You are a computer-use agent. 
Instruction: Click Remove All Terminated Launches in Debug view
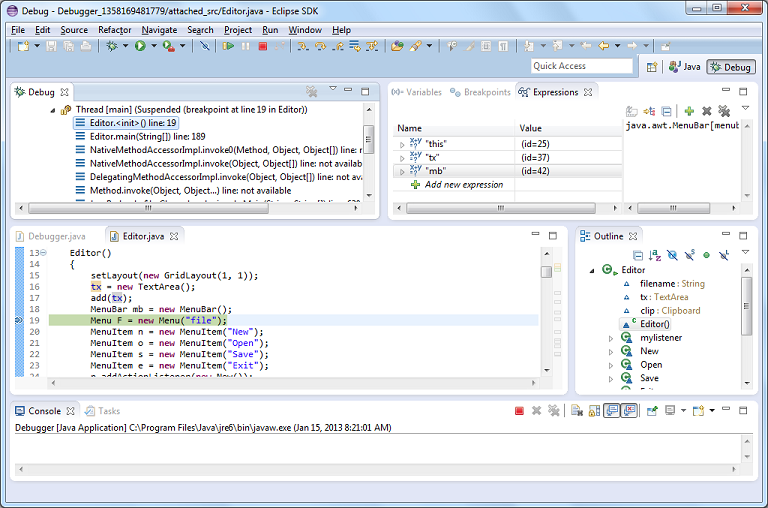click(311, 91)
